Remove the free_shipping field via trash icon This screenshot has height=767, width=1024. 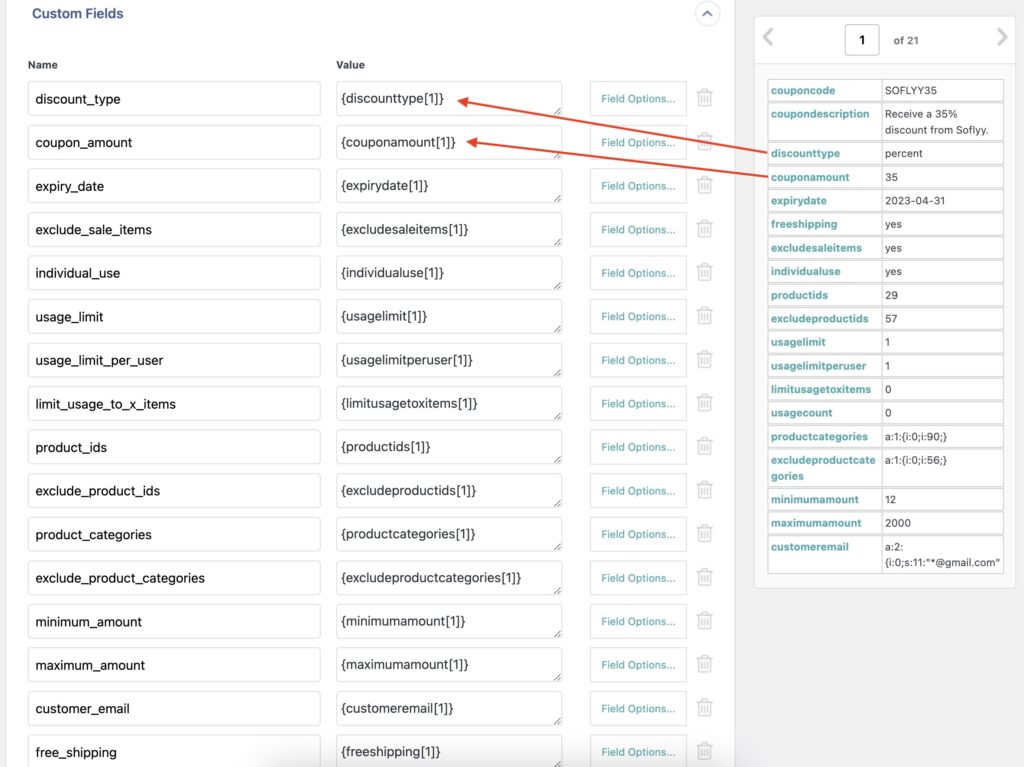click(x=704, y=751)
